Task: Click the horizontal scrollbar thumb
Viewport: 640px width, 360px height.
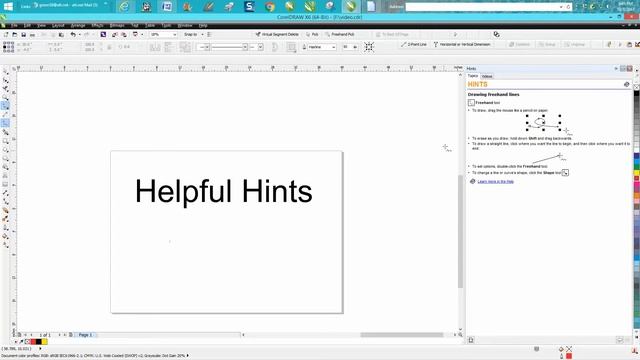Action: tap(402, 335)
